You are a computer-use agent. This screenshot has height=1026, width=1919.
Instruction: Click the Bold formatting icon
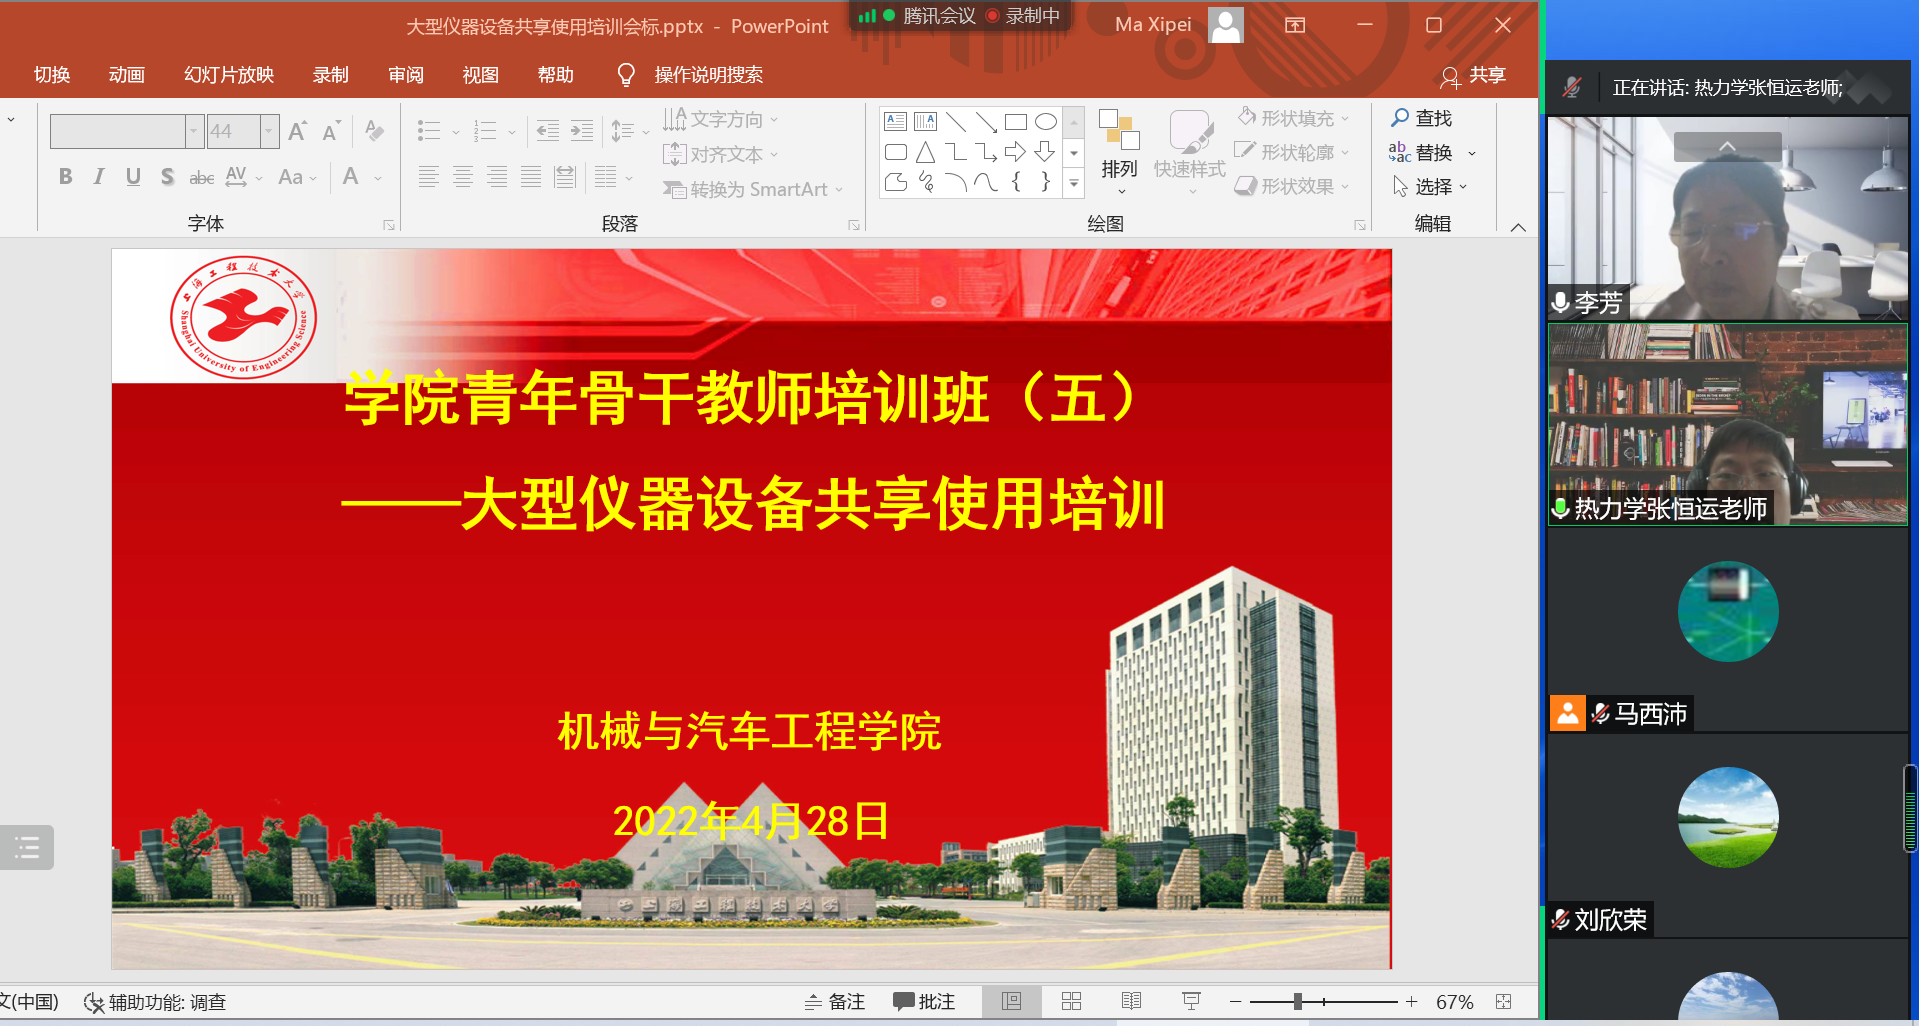pos(66,177)
